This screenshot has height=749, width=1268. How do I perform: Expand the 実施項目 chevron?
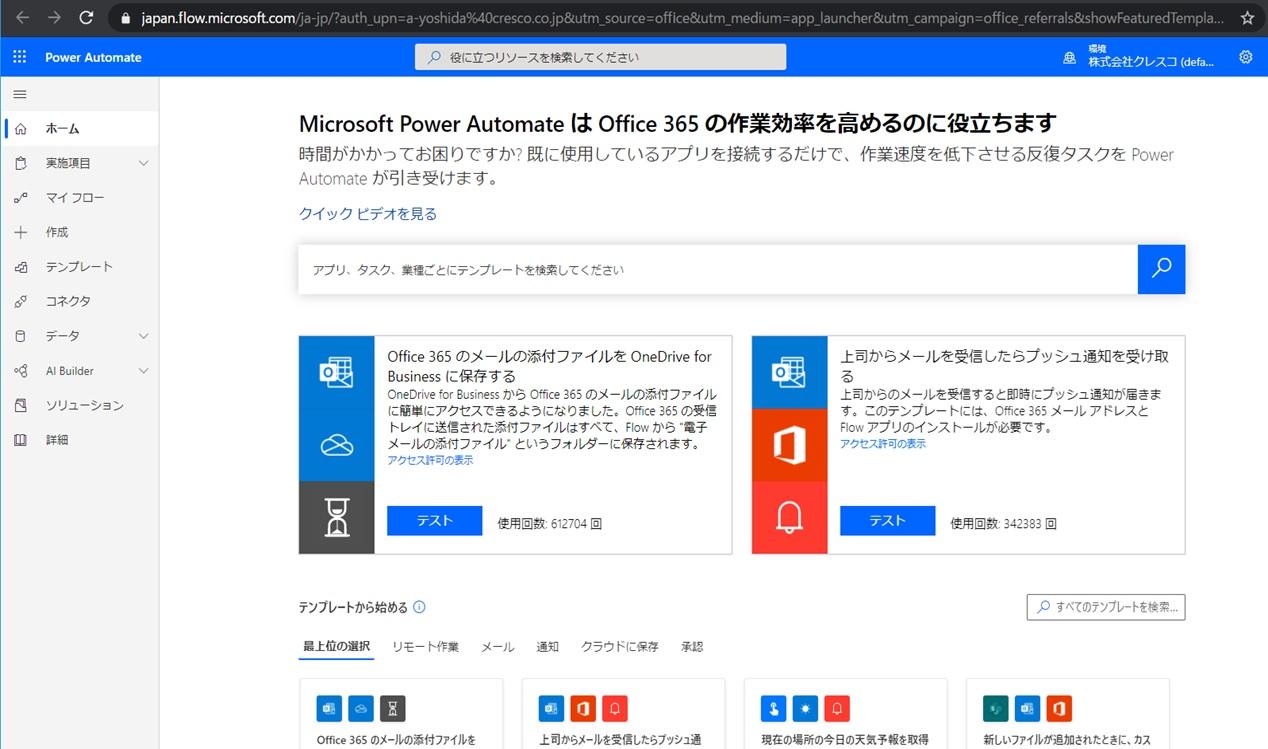point(143,163)
